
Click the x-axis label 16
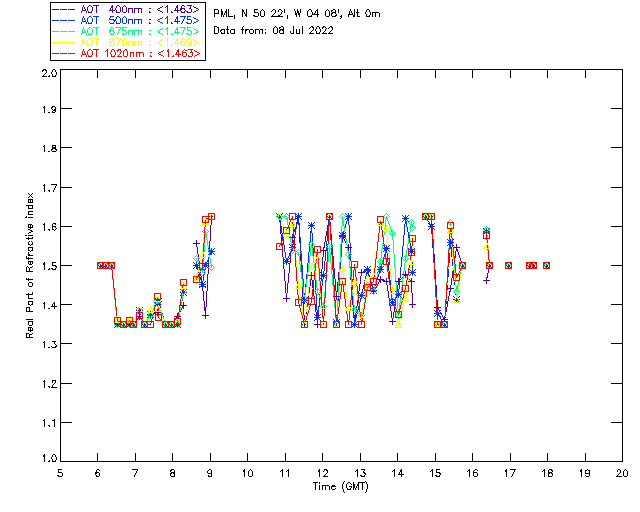click(x=473, y=473)
